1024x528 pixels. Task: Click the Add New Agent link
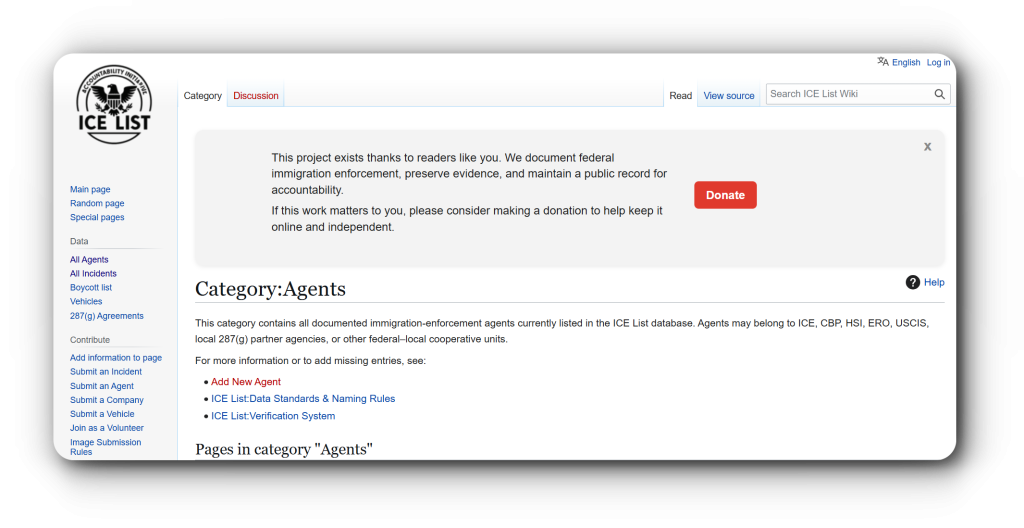pyautogui.click(x=246, y=382)
